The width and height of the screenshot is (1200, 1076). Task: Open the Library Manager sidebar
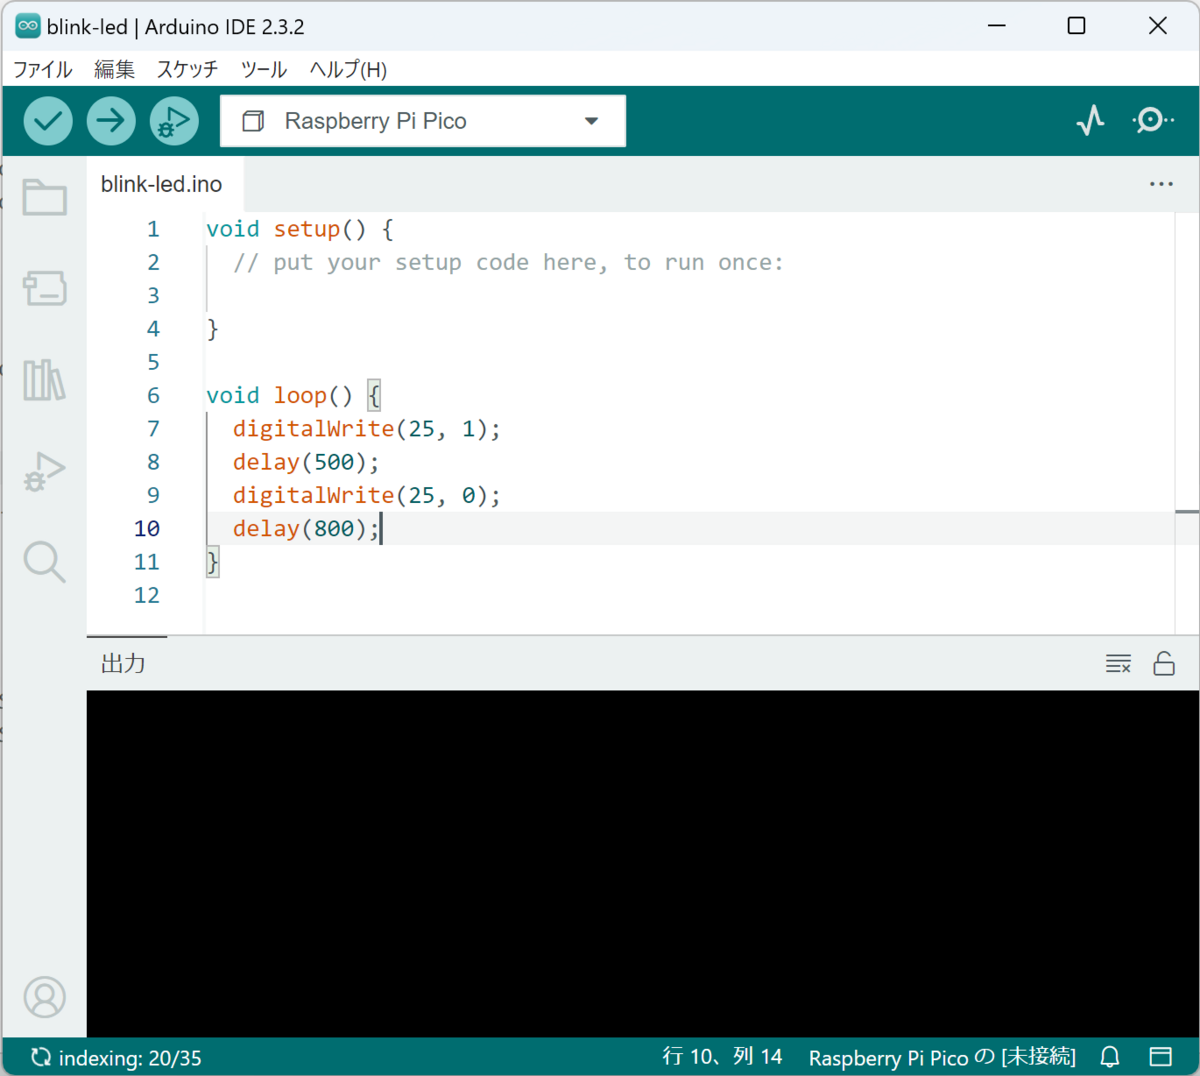click(x=45, y=380)
